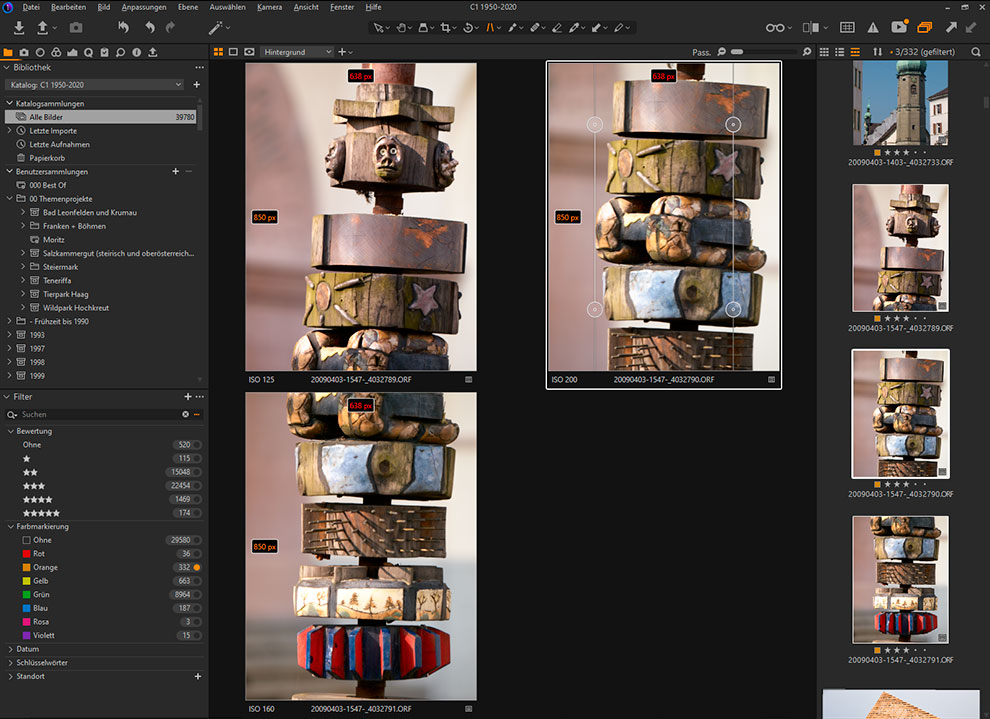Click plus button in Standort row

[x=198, y=676]
